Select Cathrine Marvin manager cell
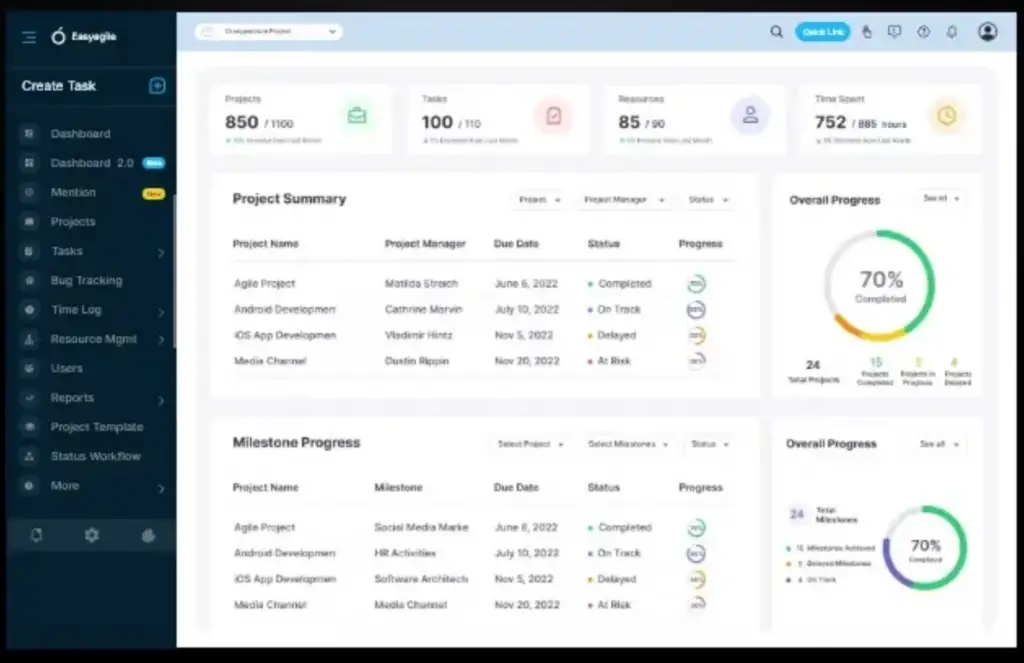This screenshot has height=663, width=1024. [x=423, y=310]
